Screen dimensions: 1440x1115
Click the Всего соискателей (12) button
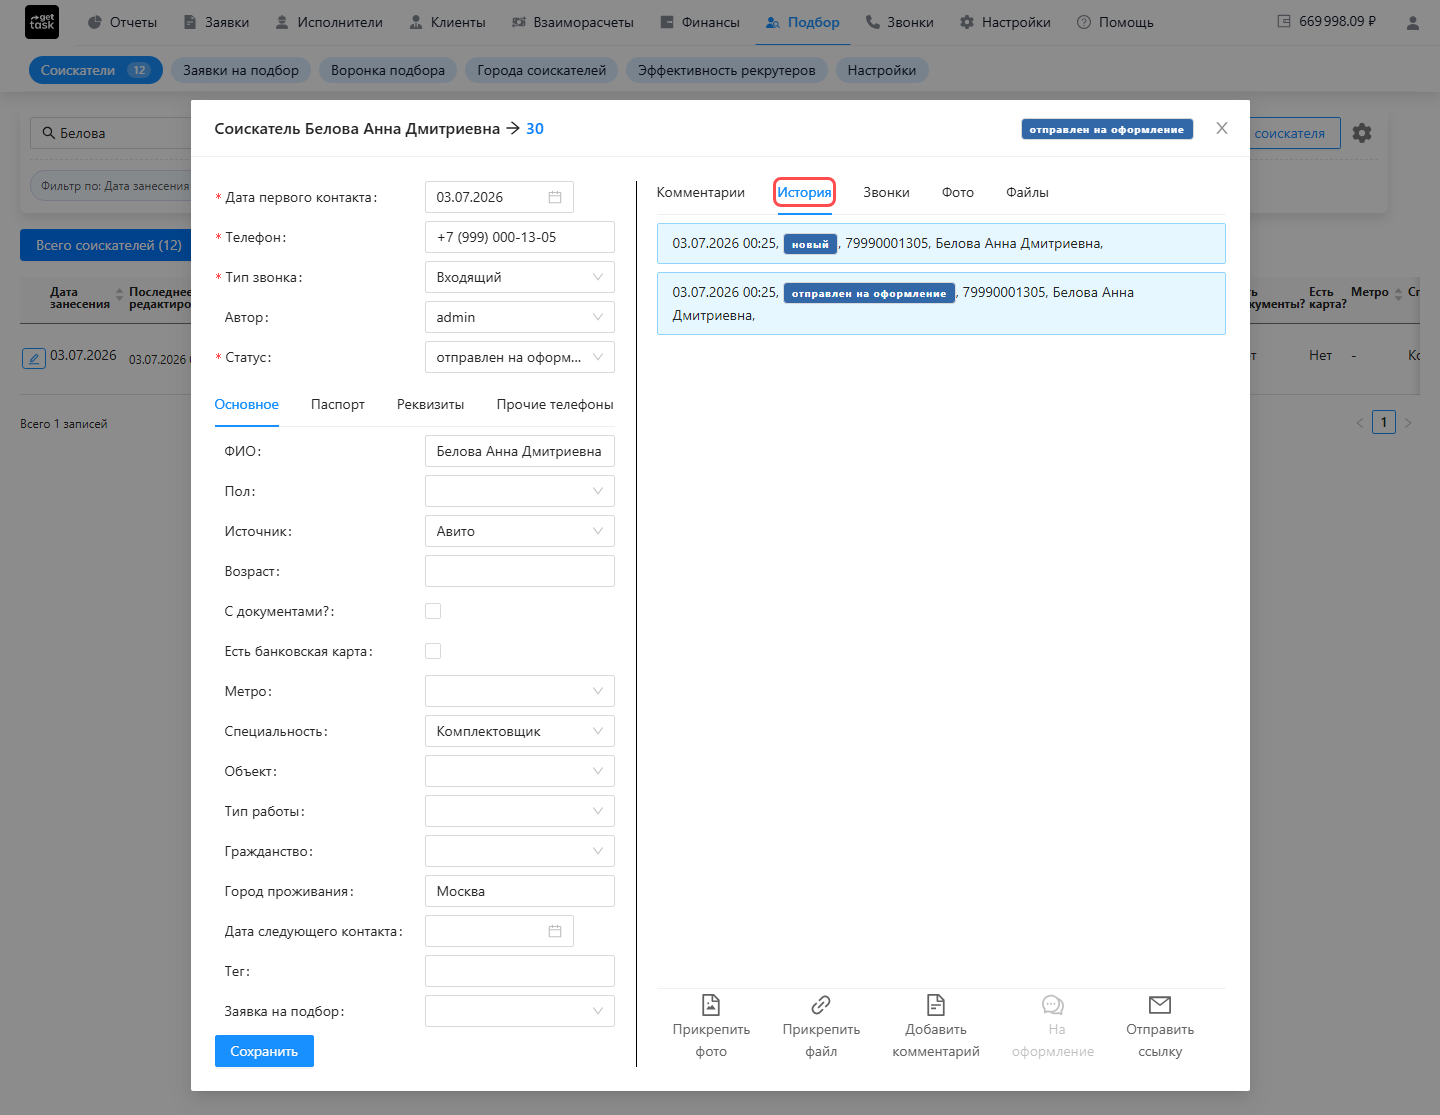click(108, 245)
